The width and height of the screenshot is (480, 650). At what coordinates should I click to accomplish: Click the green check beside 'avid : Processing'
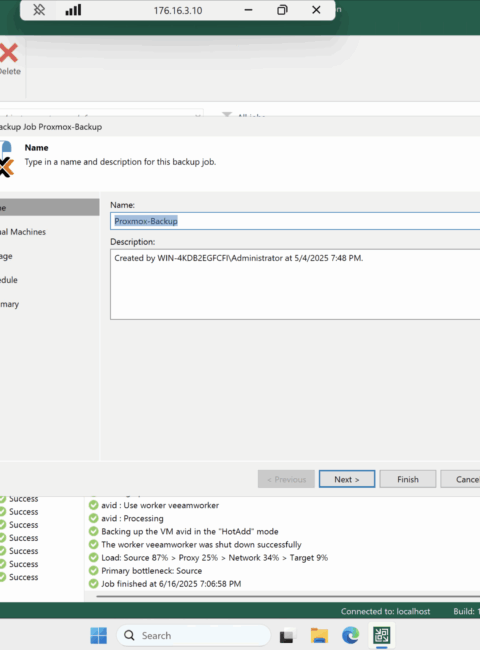[x=94, y=518]
